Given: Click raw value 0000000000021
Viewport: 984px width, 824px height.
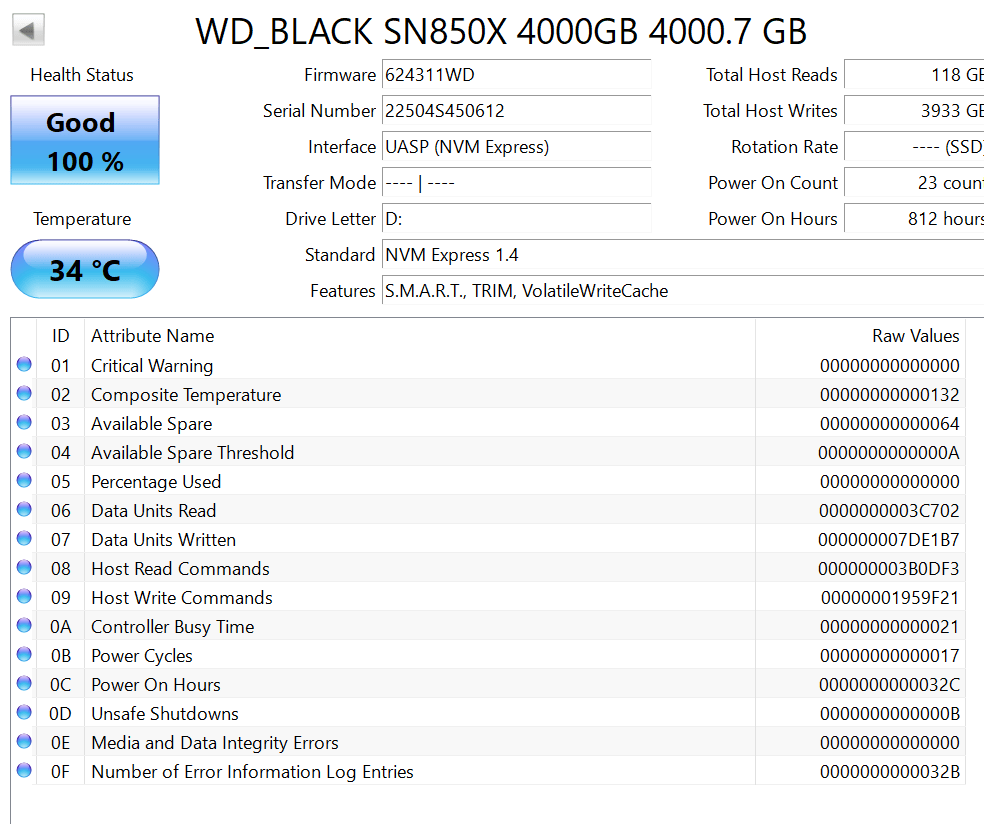Looking at the screenshot, I should point(889,626).
